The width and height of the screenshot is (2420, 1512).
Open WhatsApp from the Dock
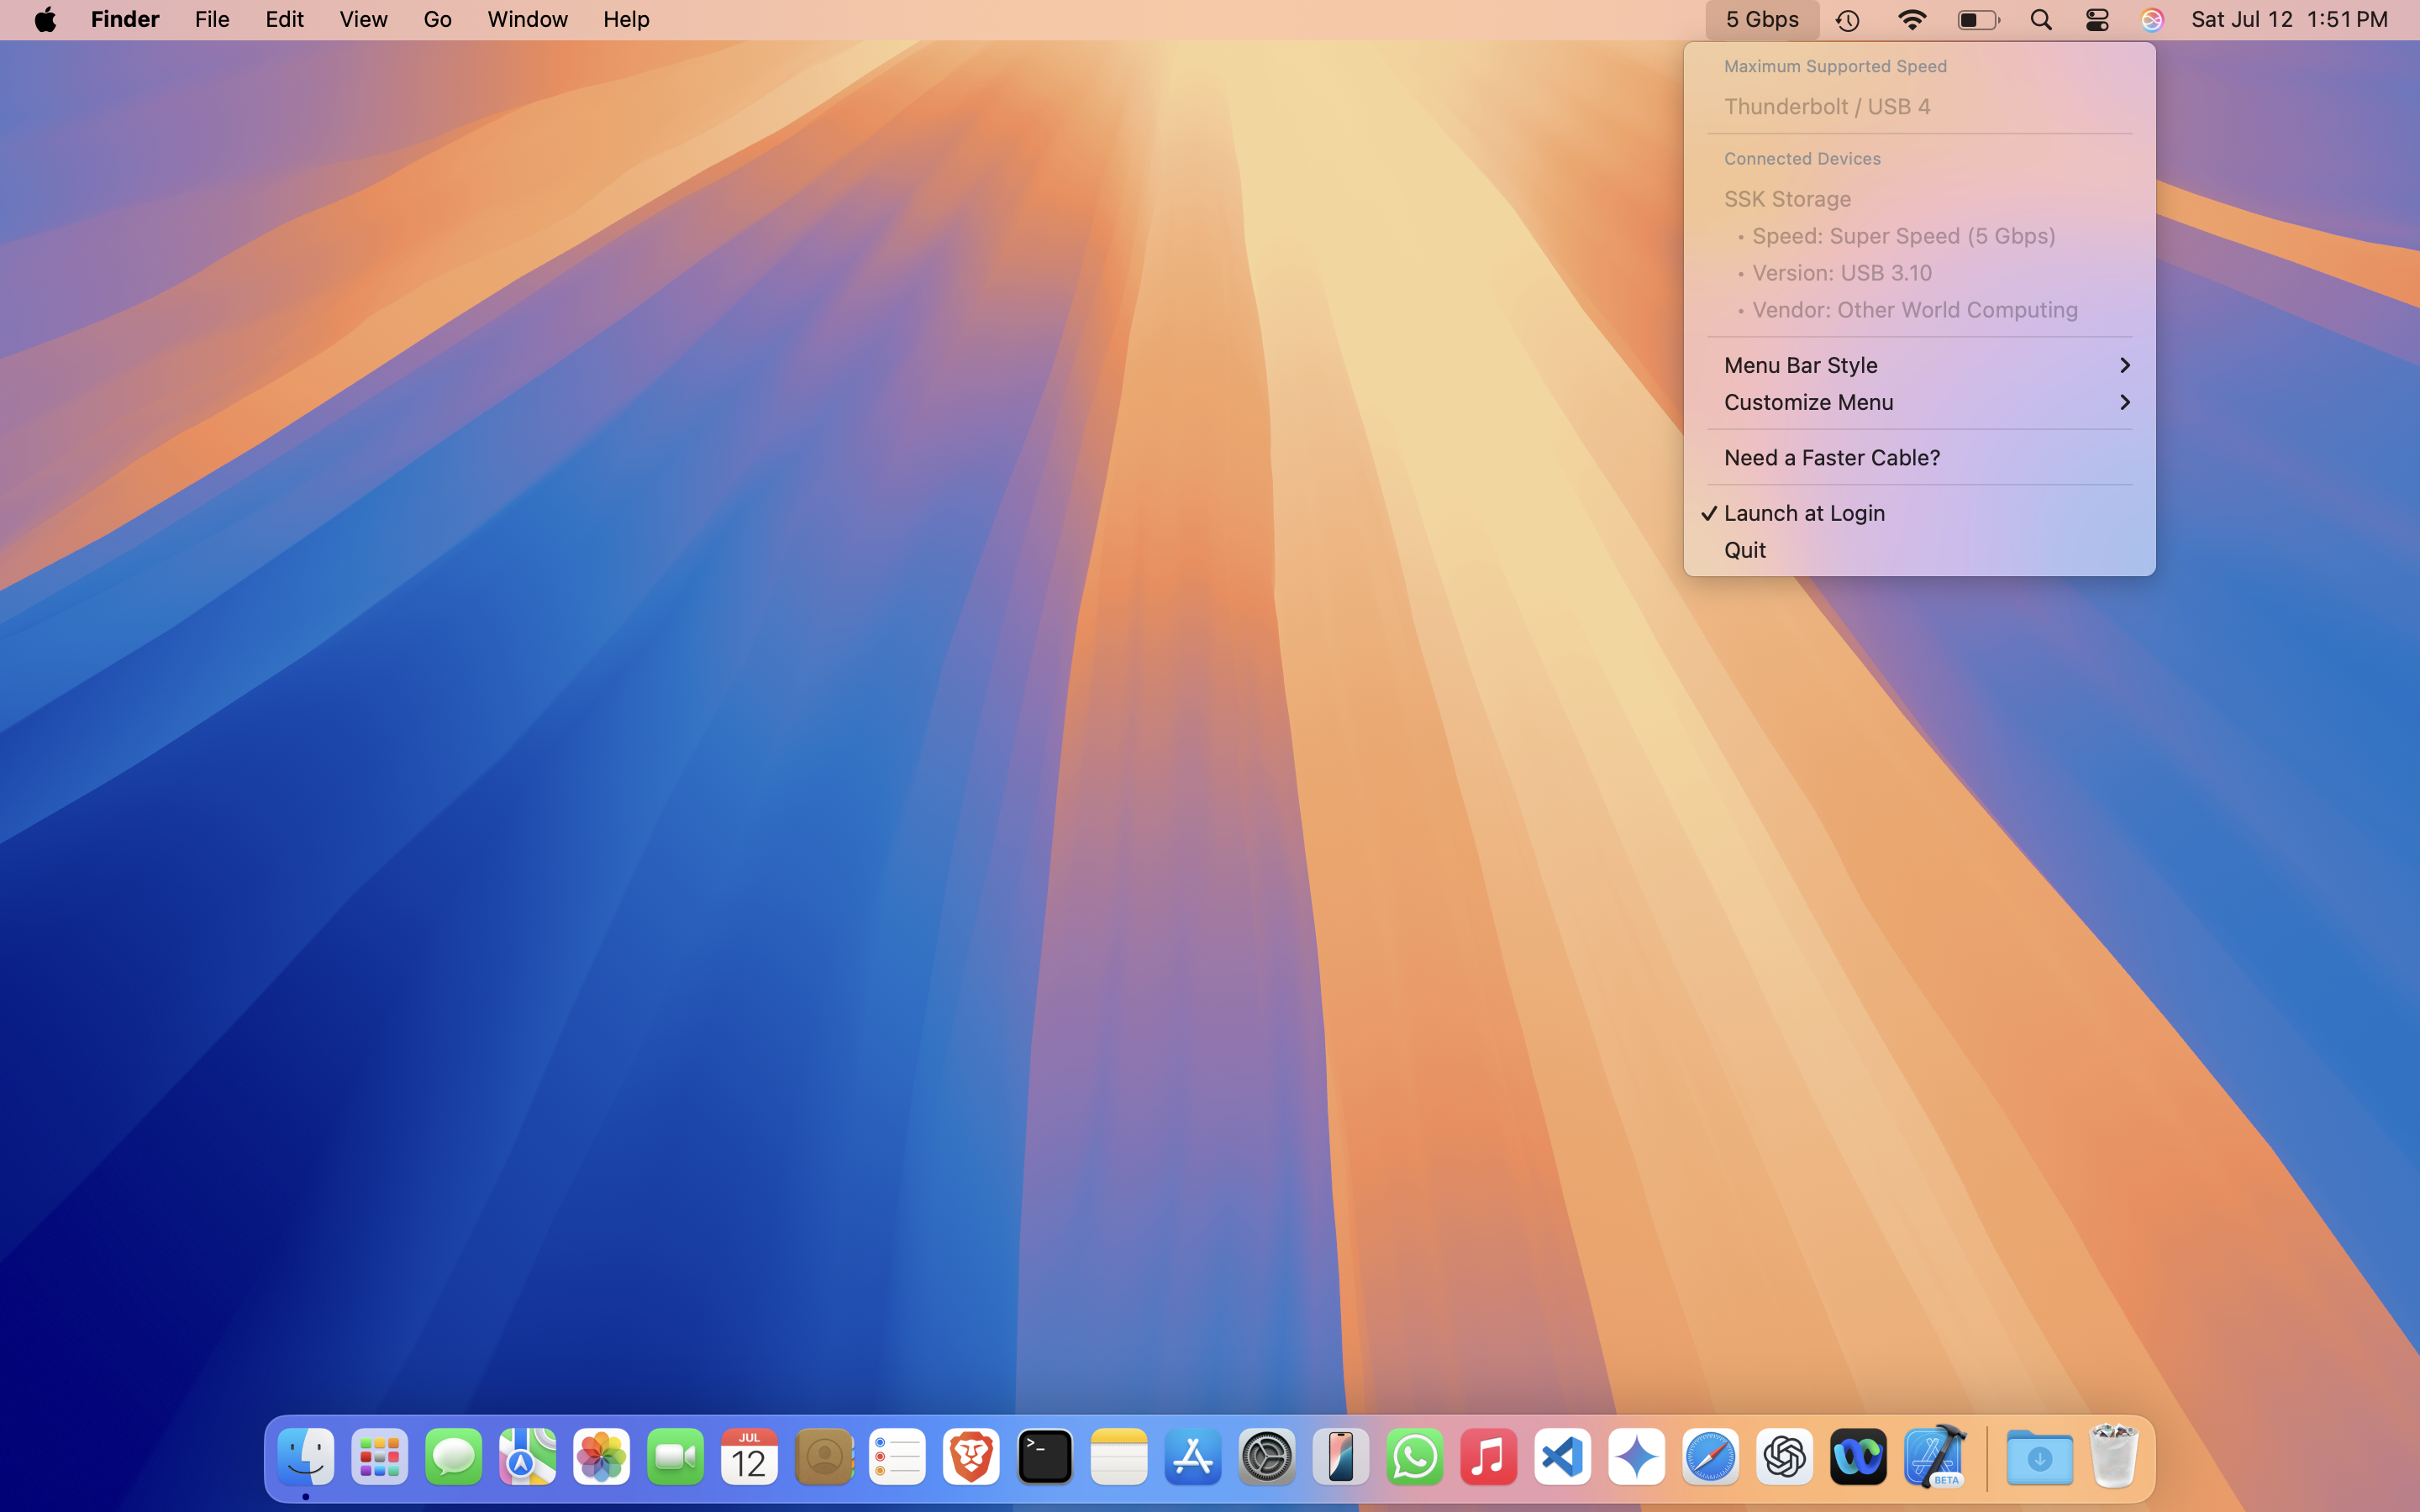tap(1414, 1457)
